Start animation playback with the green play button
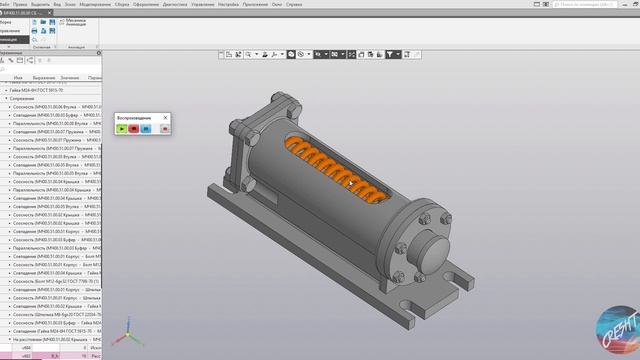This screenshot has width=640, height=360. pos(121,129)
